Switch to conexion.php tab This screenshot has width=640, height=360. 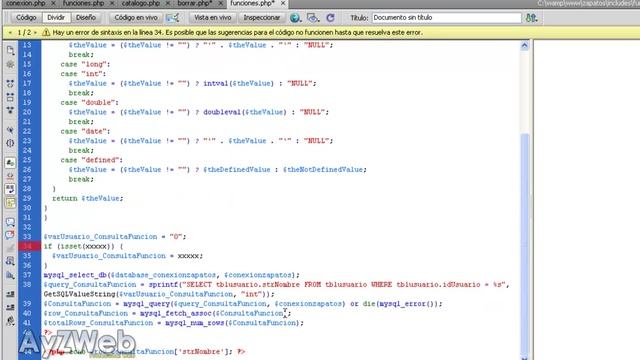click(x=26, y=3)
